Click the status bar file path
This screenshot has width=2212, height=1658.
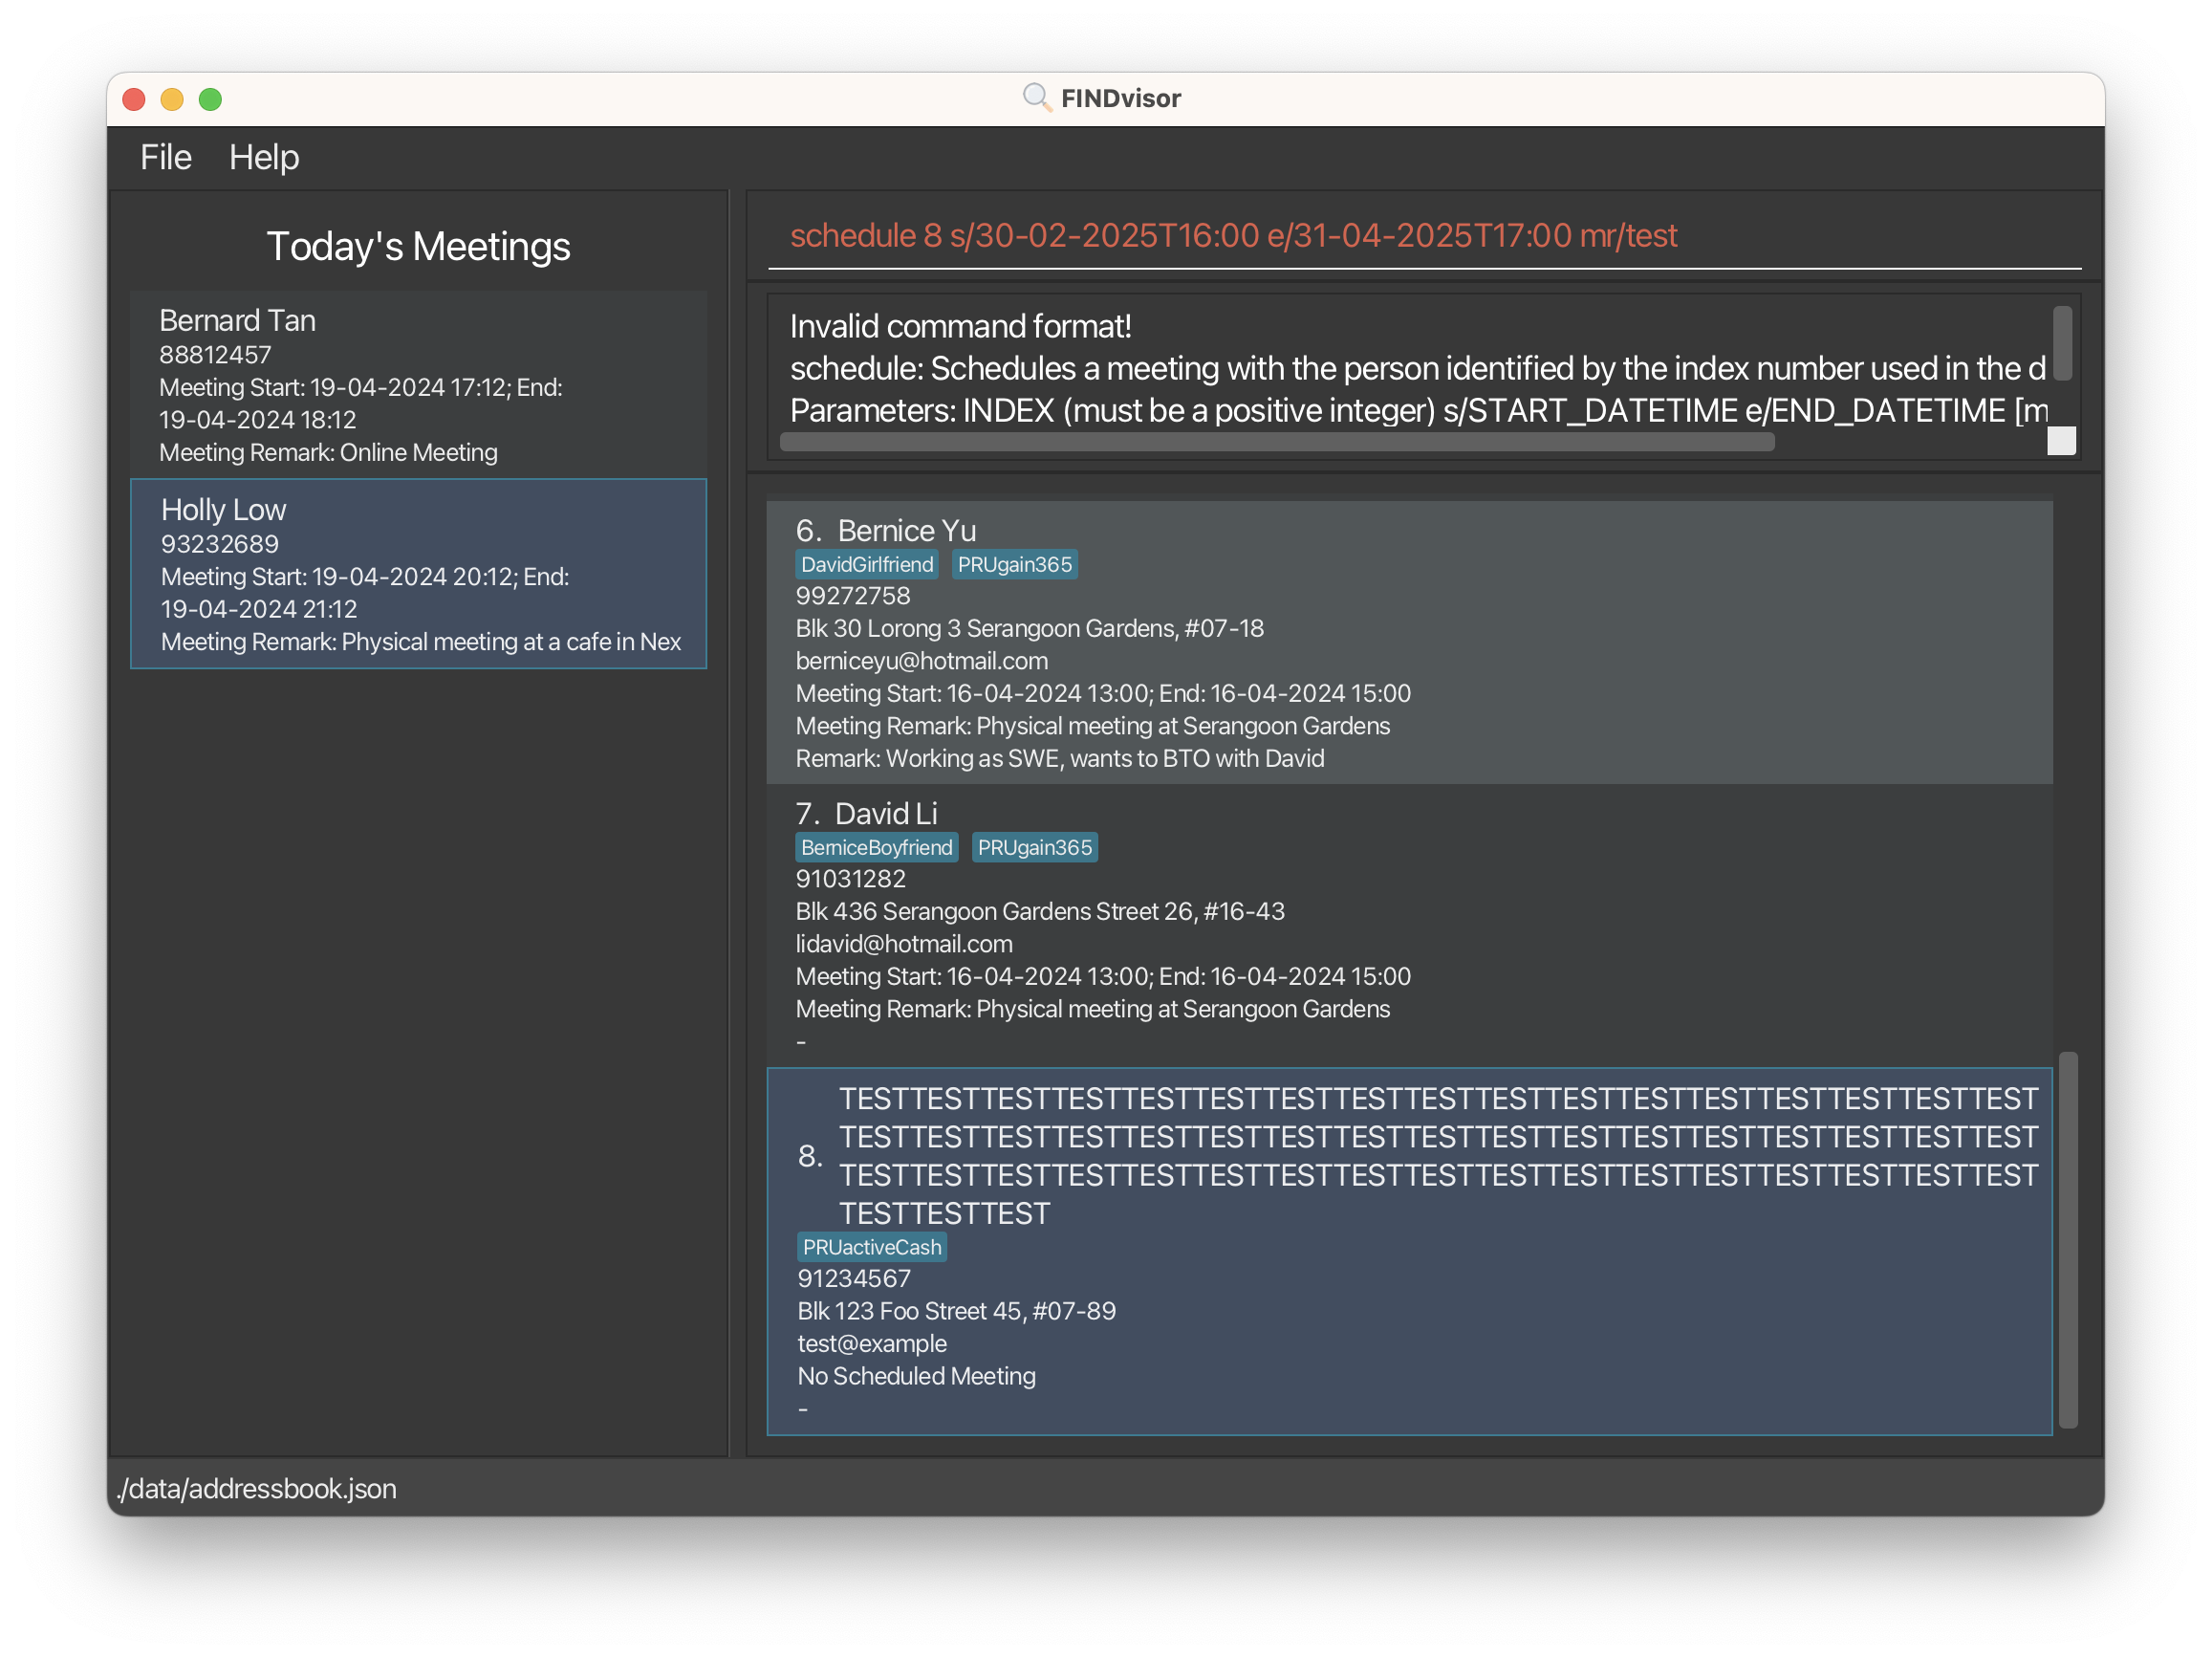(x=257, y=1489)
